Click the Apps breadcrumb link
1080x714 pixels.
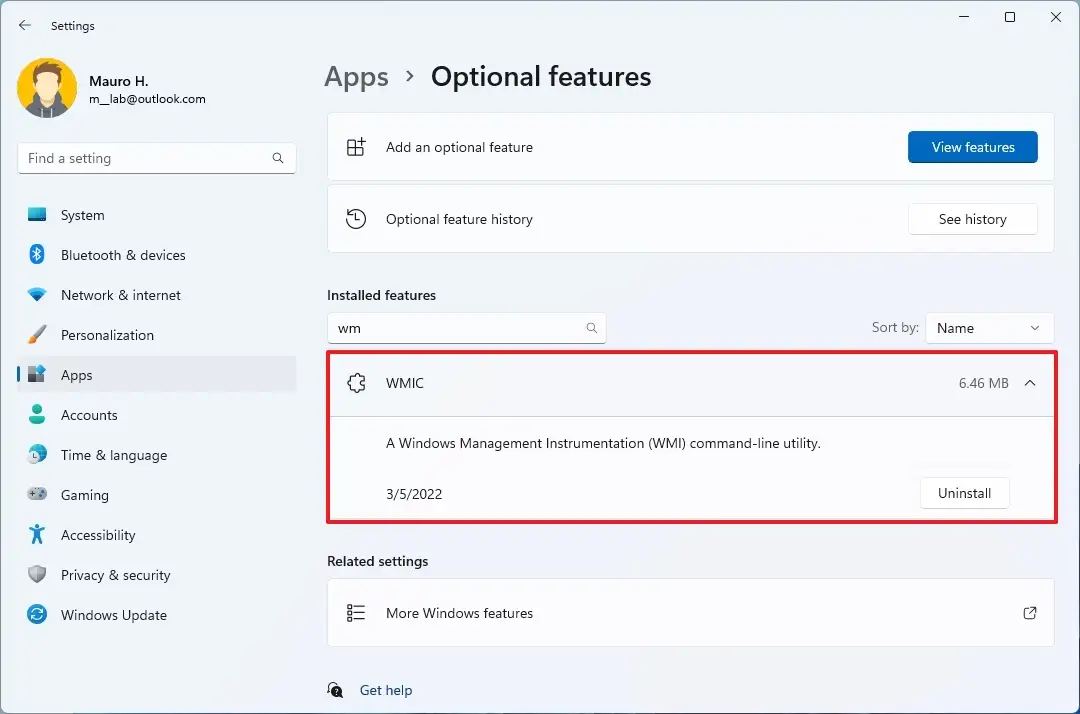(x=356, y=77)
